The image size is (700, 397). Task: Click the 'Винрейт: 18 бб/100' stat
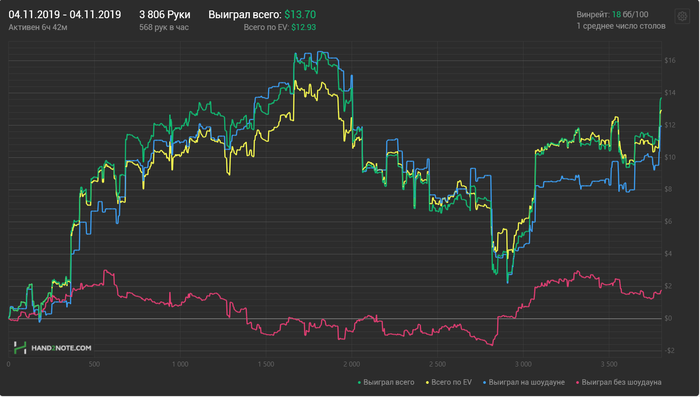tap(612, 15)
